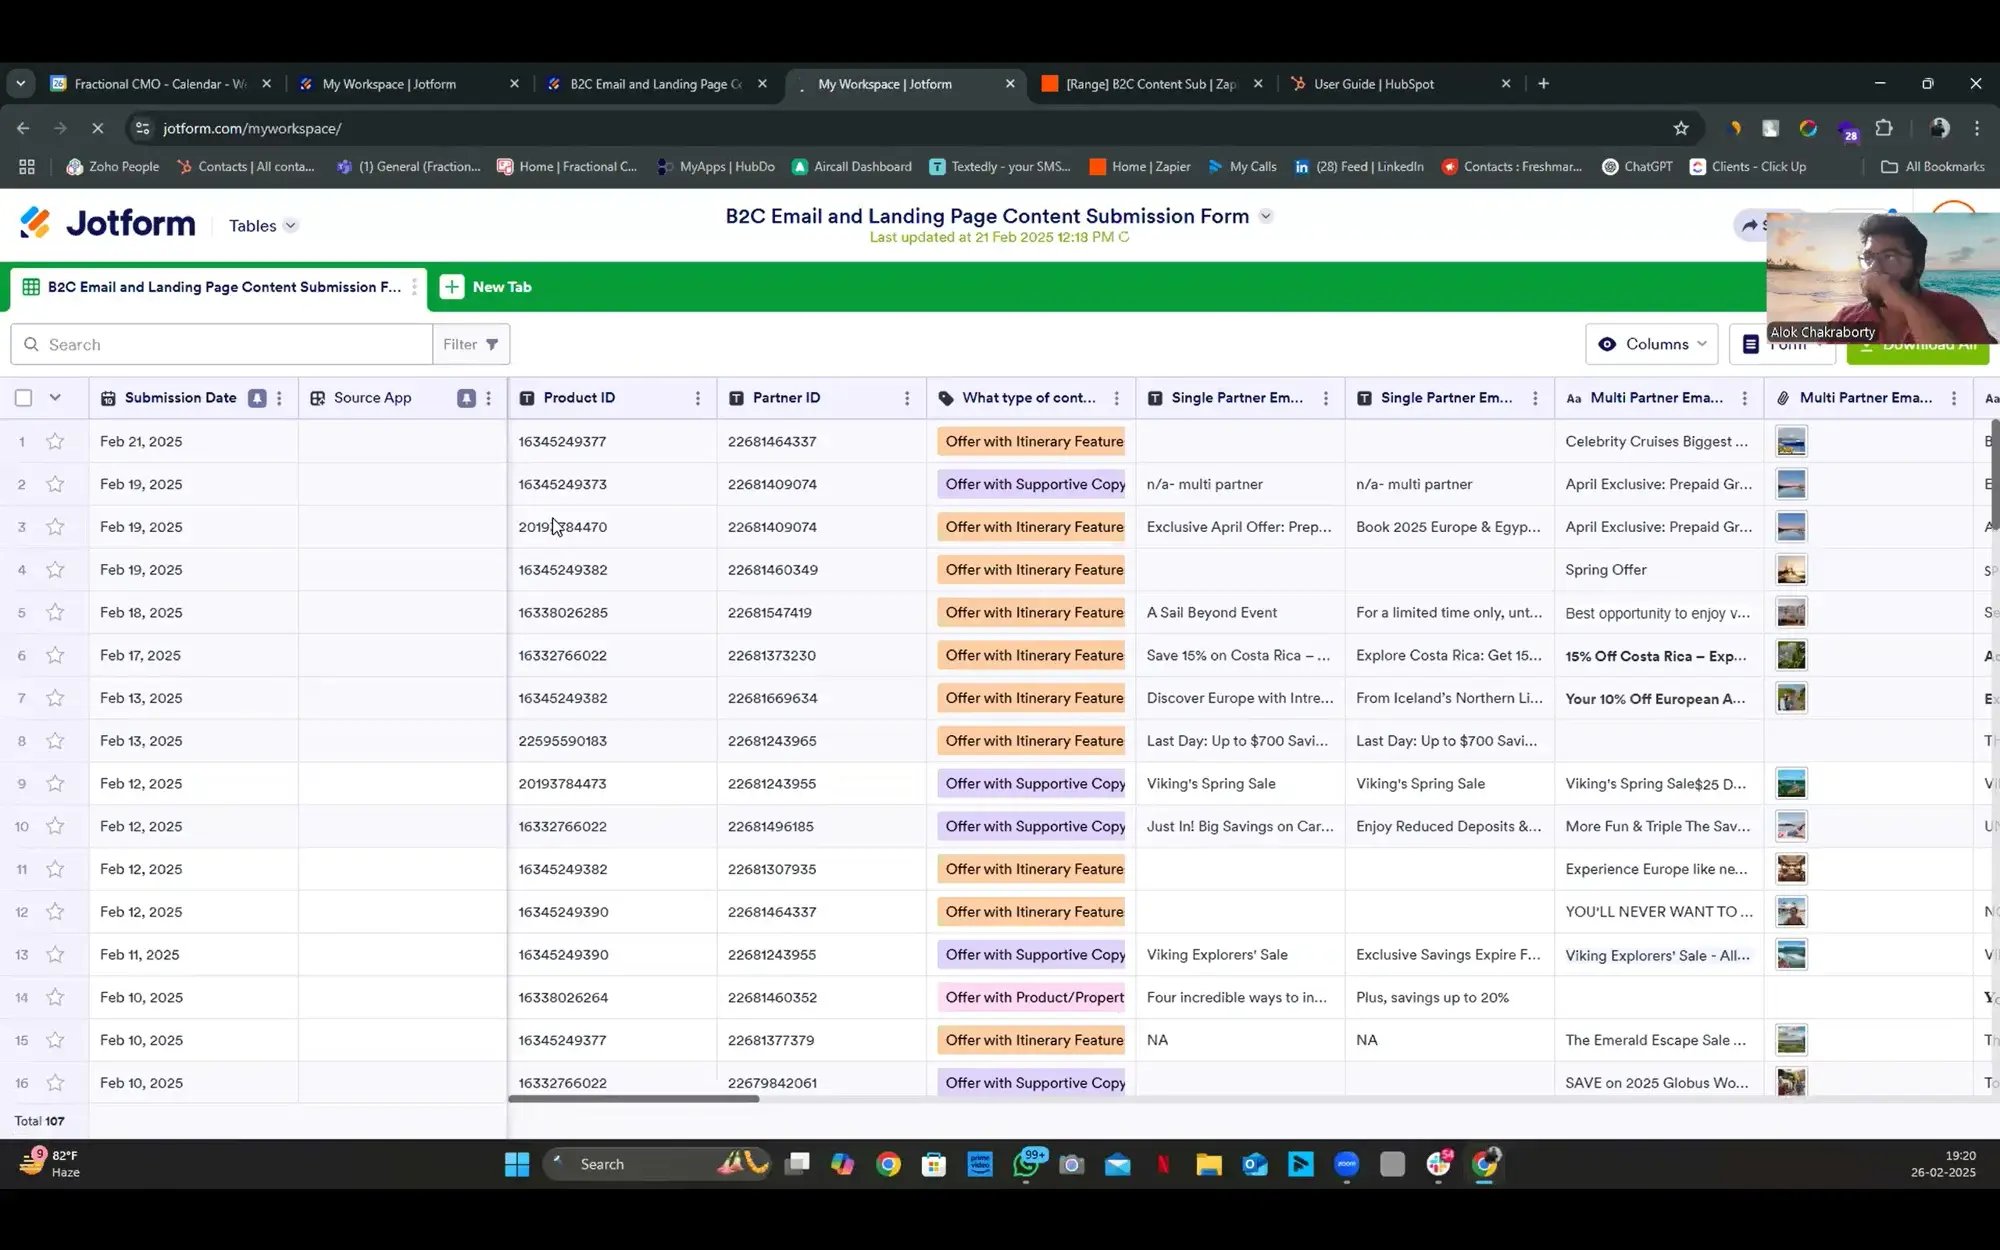
Task: Open Zoho People bookmark
Action: tap(112, 167)
